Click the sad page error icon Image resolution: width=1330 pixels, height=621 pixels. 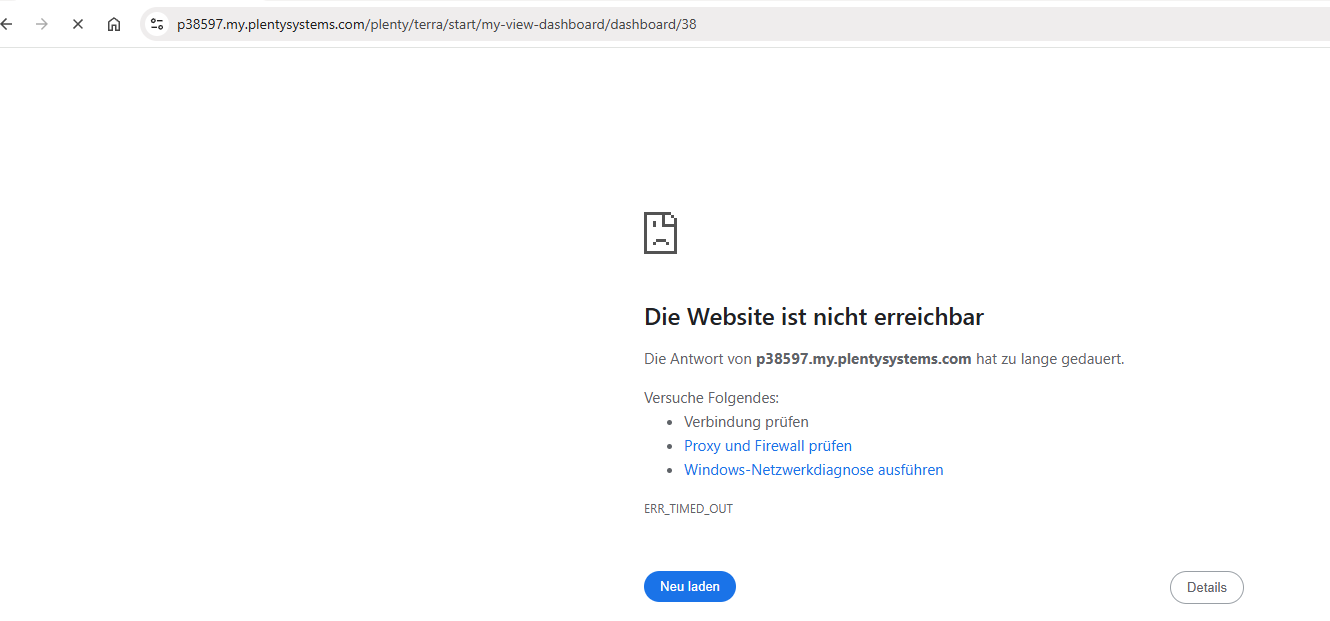click(x=660, y=233)
